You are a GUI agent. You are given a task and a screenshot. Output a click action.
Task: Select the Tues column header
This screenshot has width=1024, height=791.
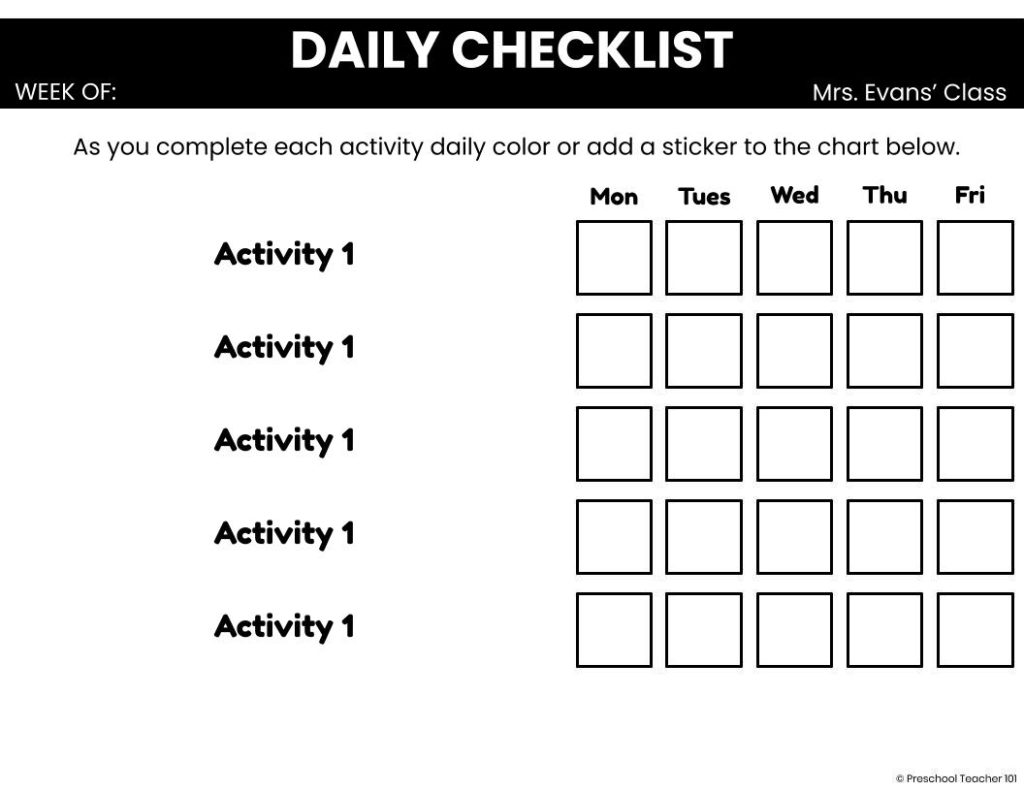704,196
